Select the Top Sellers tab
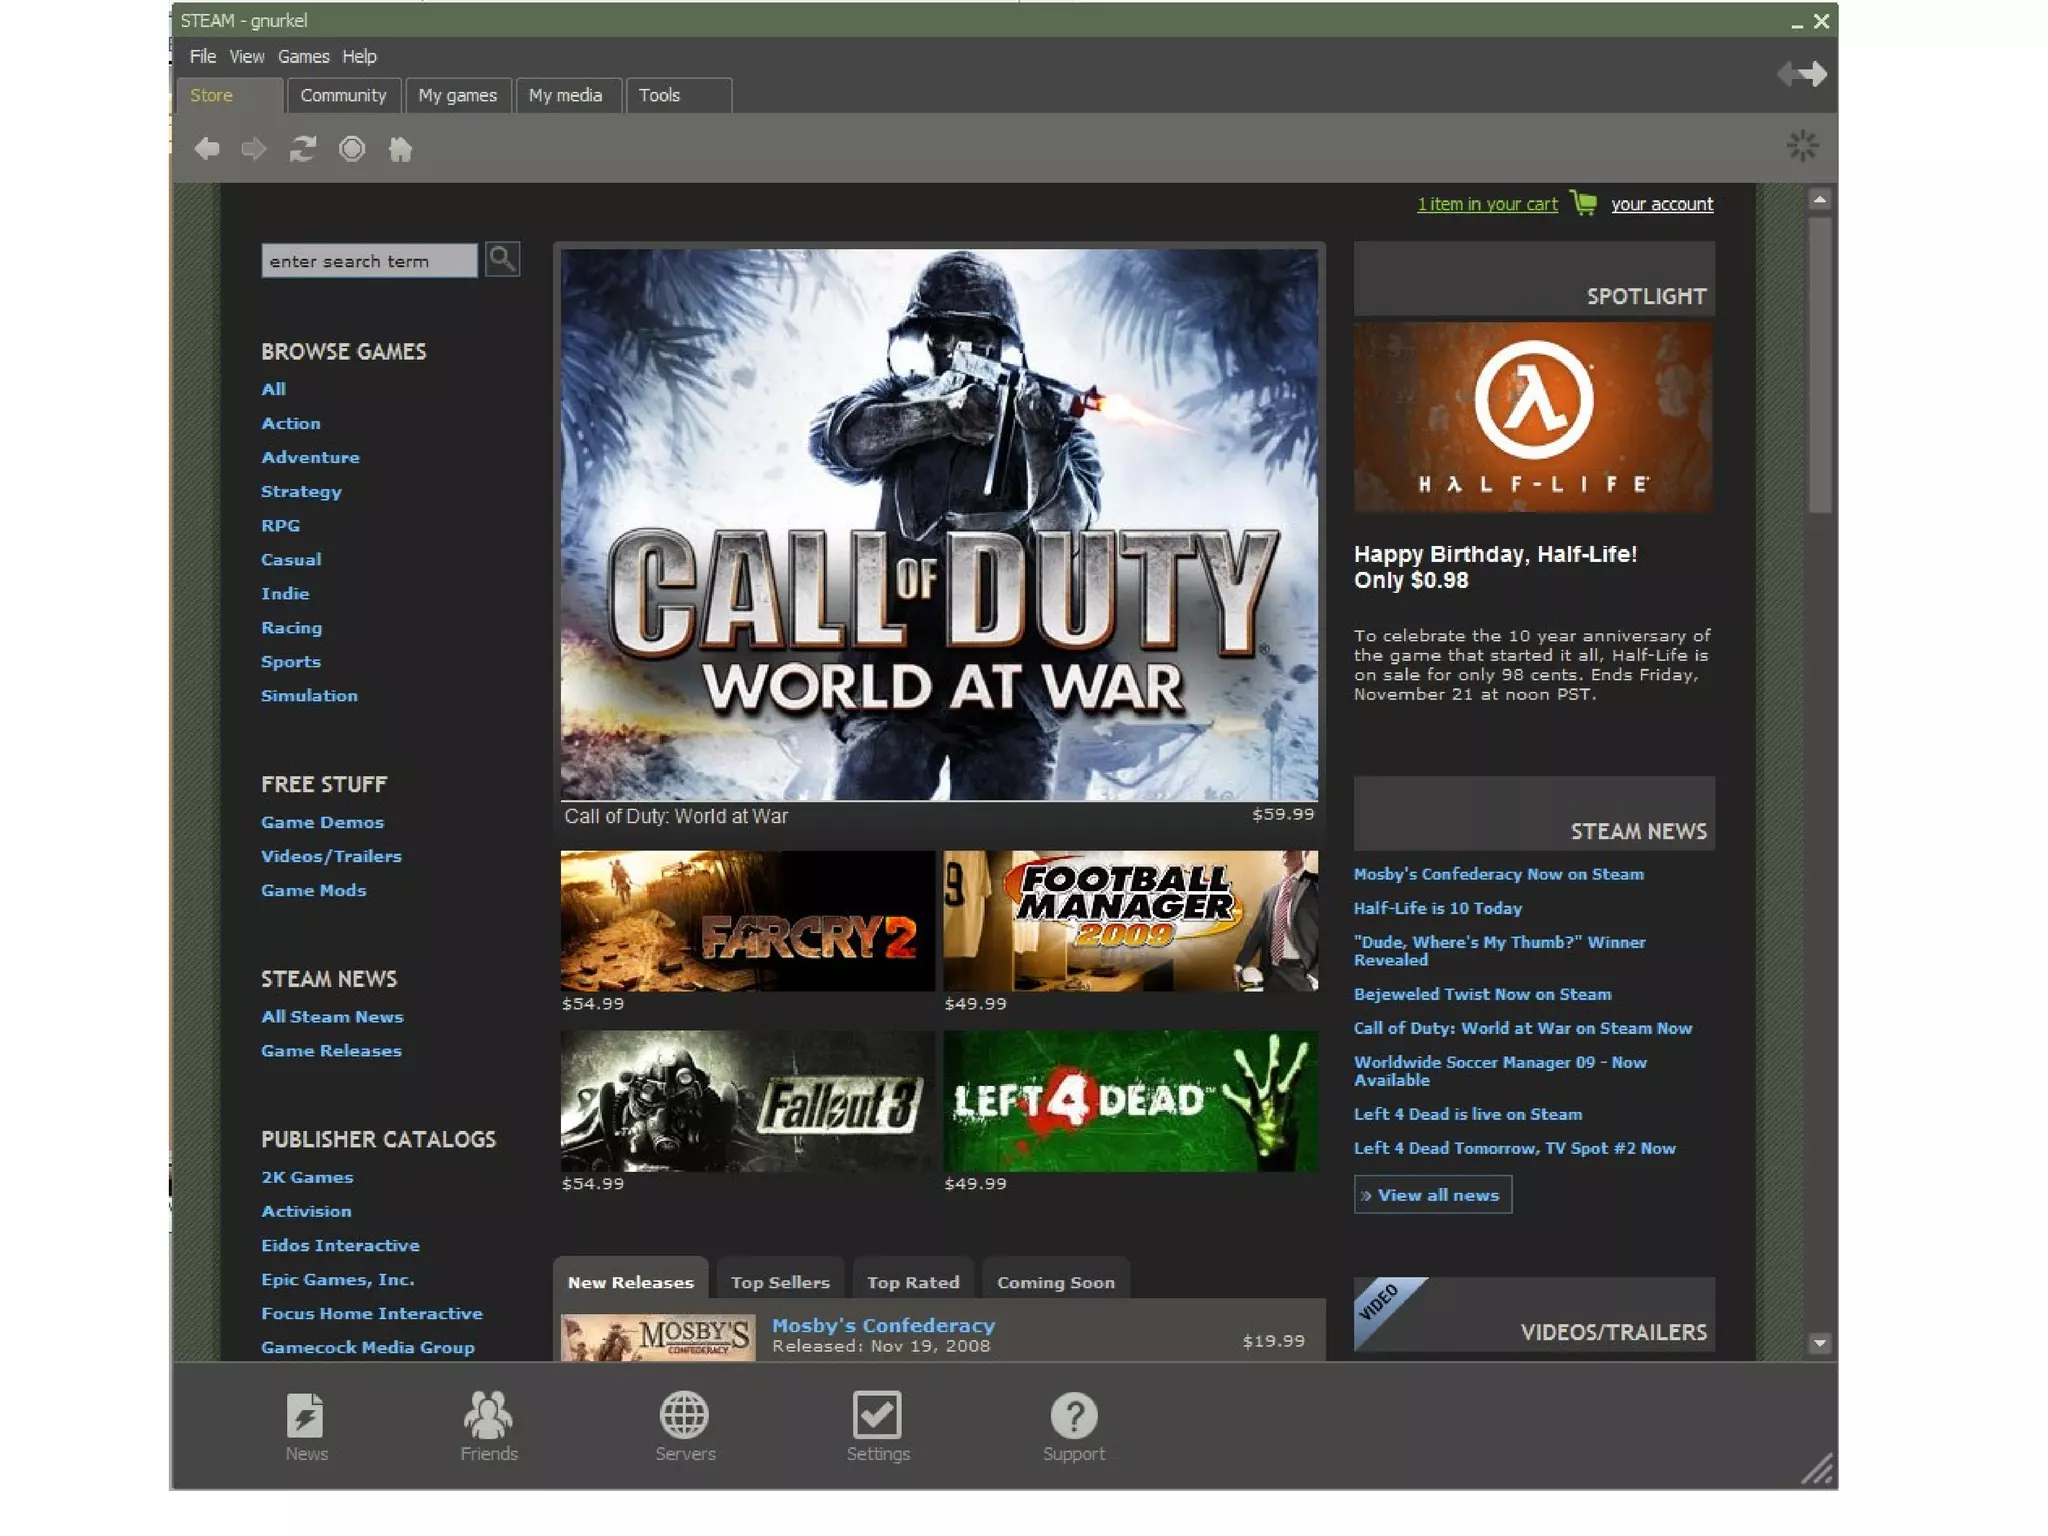 (780, 1282)
